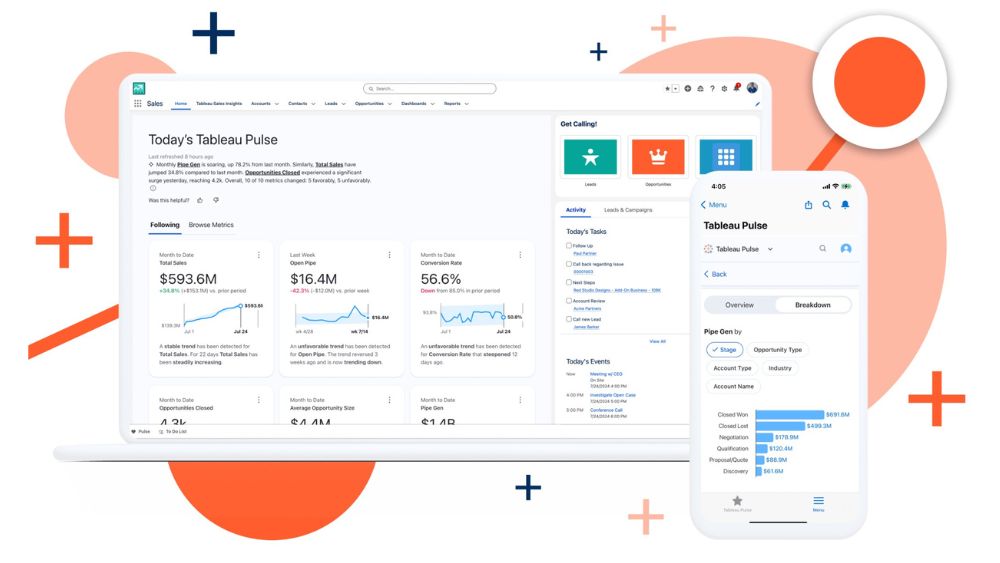Click the View All tasks link
Image resolution: width=1000 pixels, height=563 pixels.
click(x=658, y=342)
